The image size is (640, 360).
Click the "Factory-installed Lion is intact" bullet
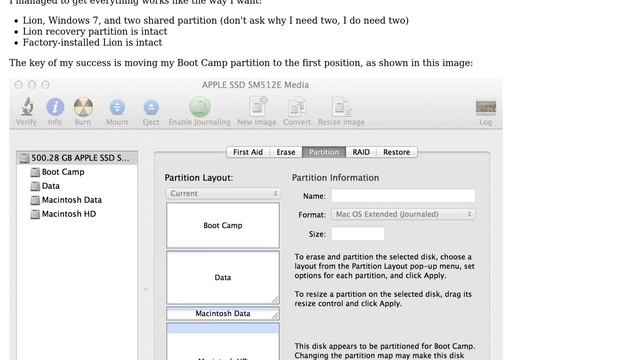92,42
